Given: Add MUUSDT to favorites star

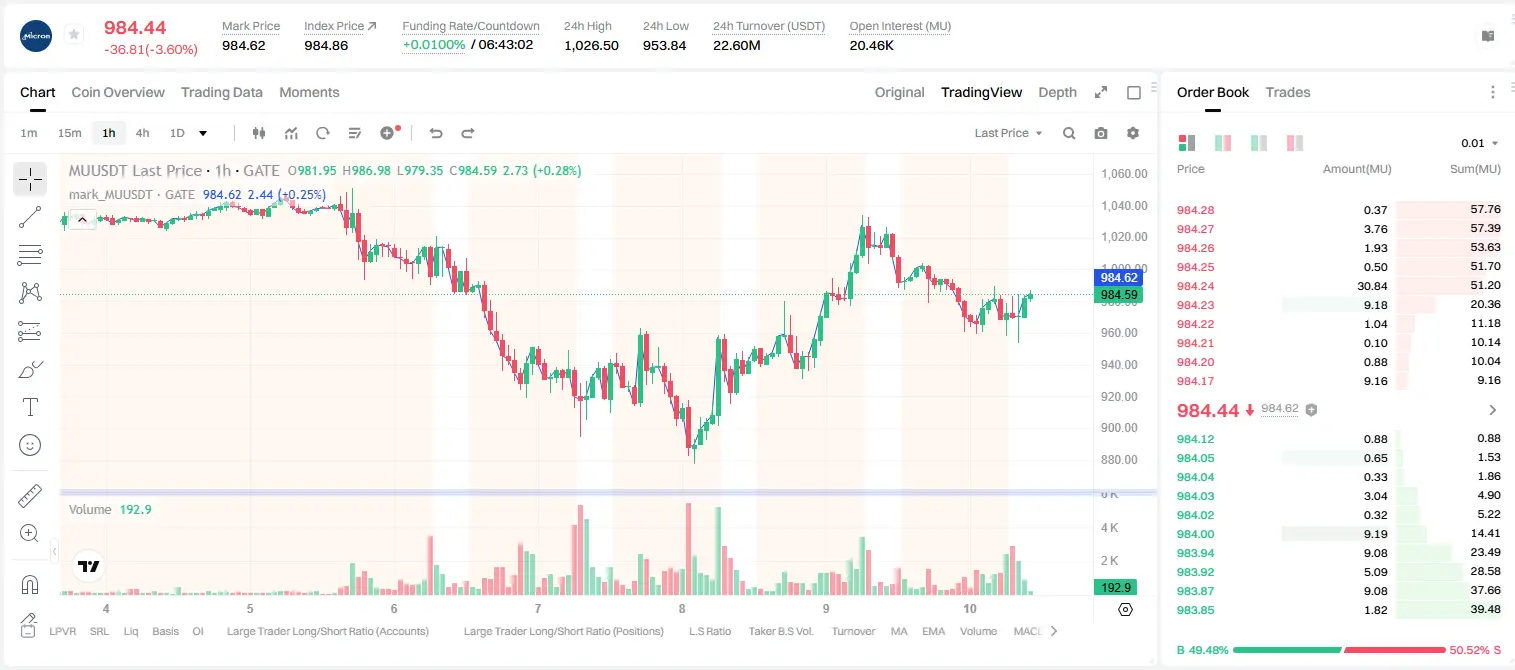Looking at the screenshot, I should tap(74, 35).
